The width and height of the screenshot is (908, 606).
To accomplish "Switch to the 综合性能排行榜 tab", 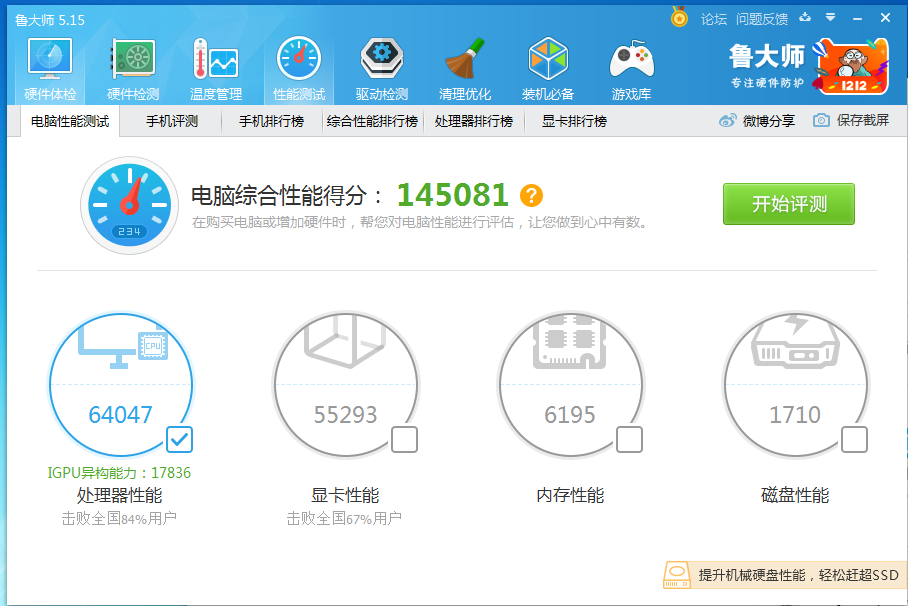I will click(x=372, y=121).
